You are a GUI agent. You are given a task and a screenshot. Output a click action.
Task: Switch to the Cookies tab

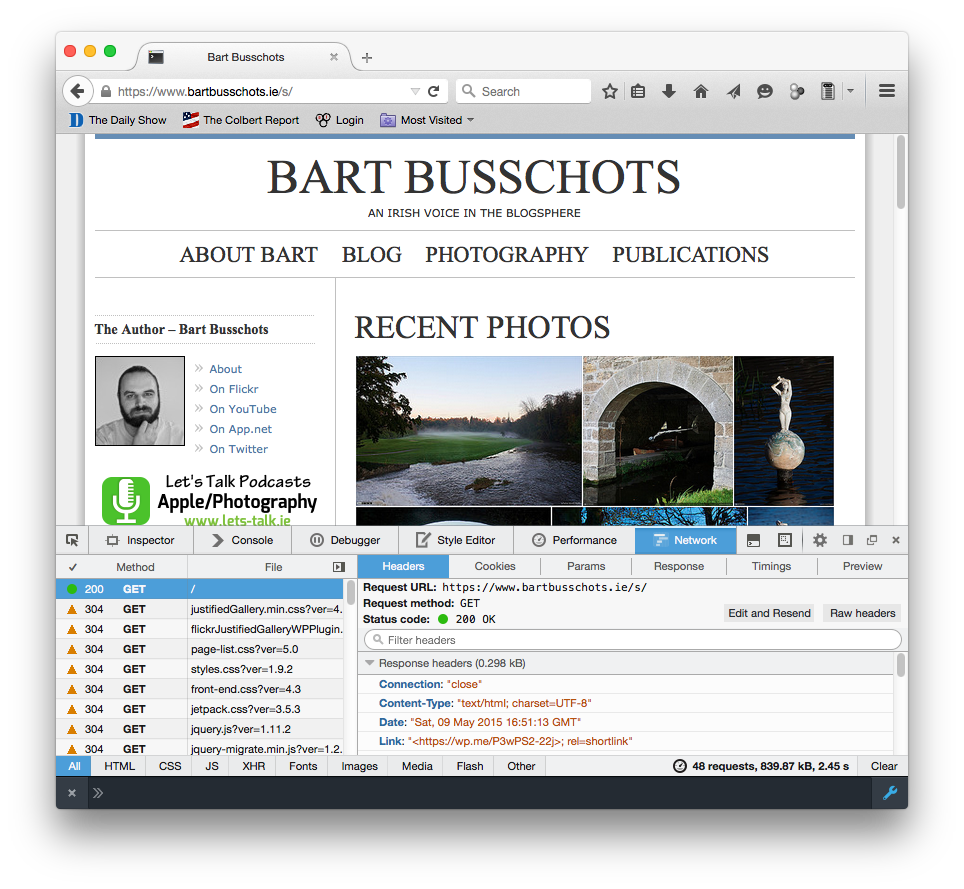(x=495, y=566)
